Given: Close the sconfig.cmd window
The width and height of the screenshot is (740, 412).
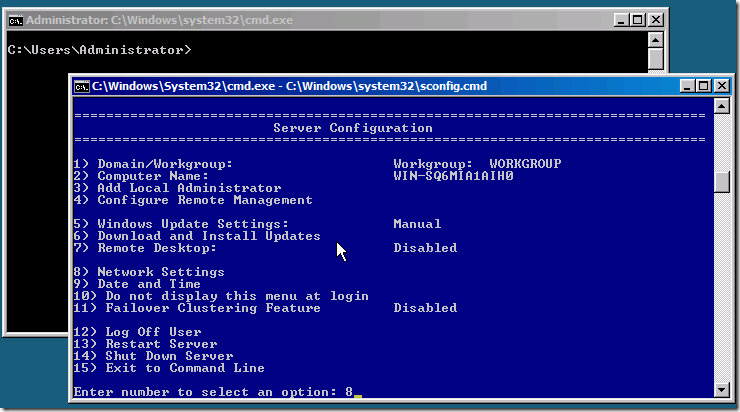Looking at the screenshot, I should [722, 86].
